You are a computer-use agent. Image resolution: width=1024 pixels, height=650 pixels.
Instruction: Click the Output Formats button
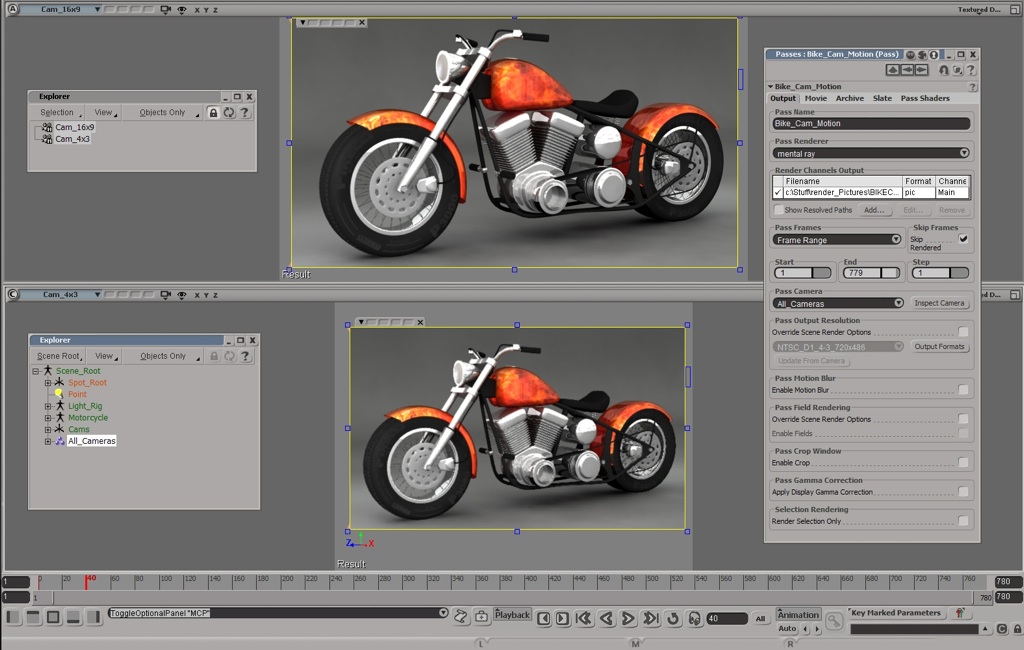coord(938,347)
